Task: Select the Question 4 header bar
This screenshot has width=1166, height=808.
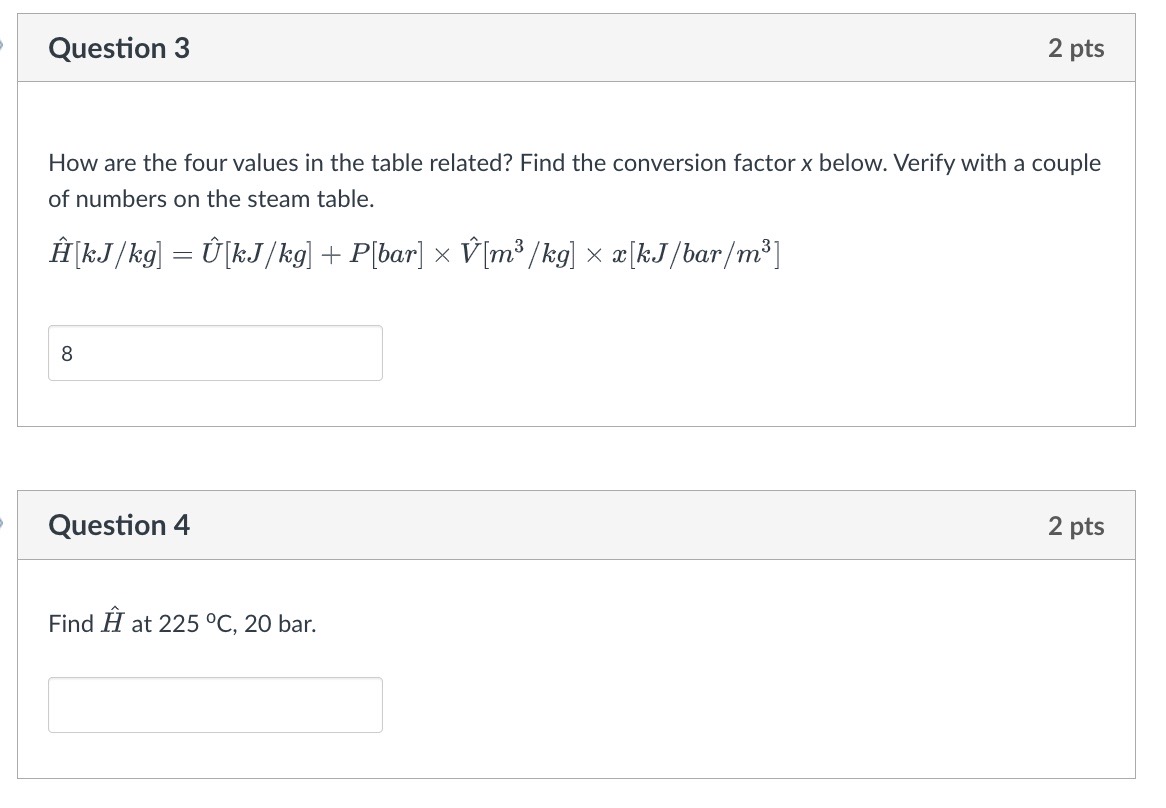Action: [x=576, y=525]
